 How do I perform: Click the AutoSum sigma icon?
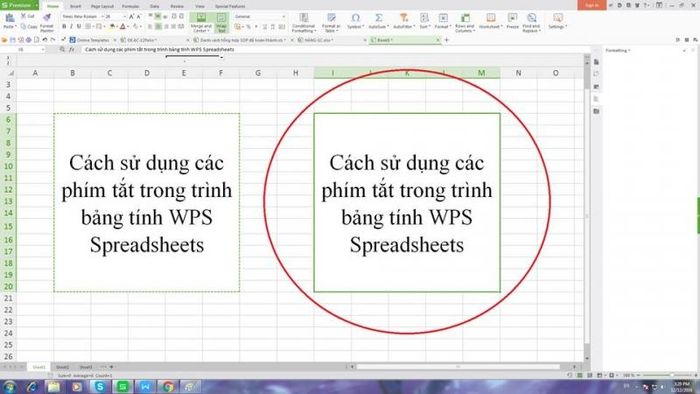tap(379, 18)
